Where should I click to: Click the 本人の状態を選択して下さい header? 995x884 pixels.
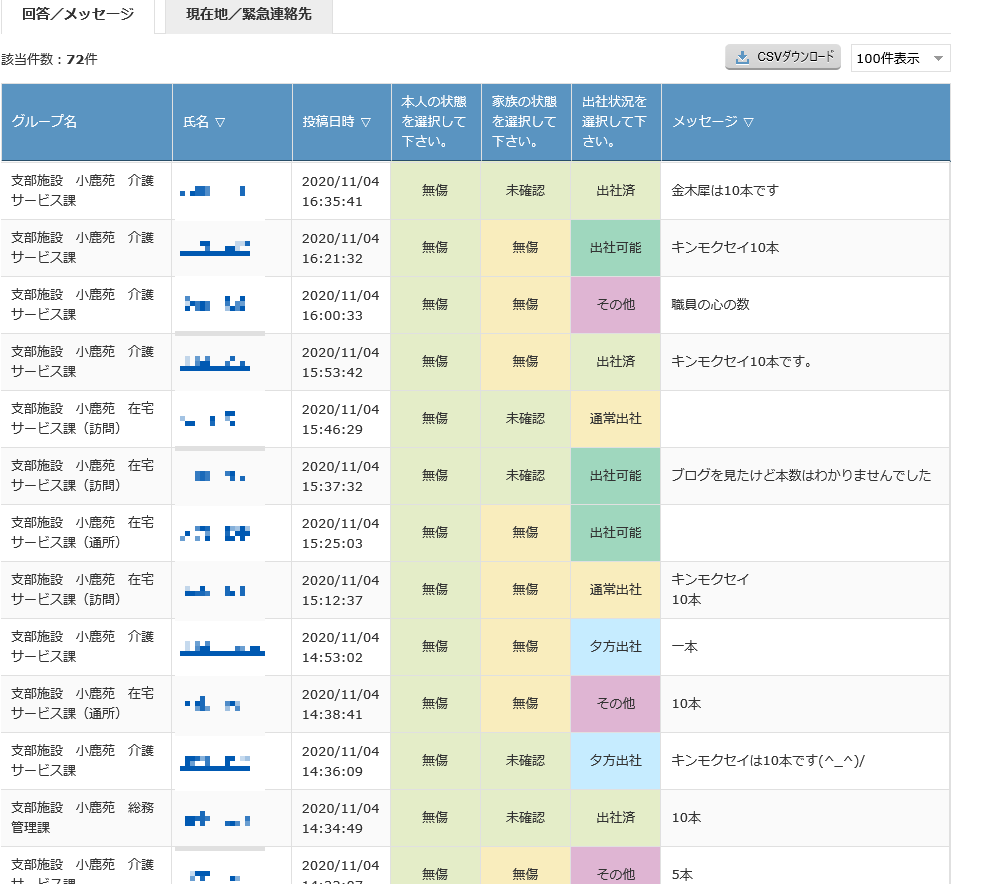pos(436,122)
